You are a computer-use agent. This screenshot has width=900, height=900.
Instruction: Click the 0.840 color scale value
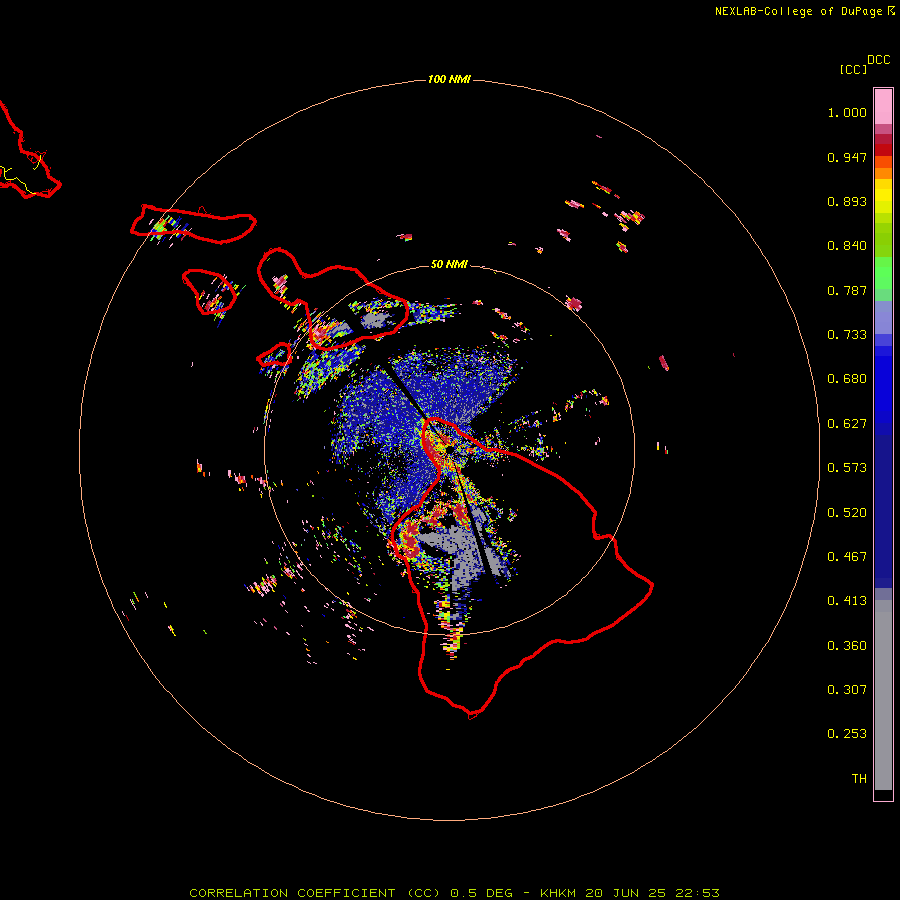847,246
